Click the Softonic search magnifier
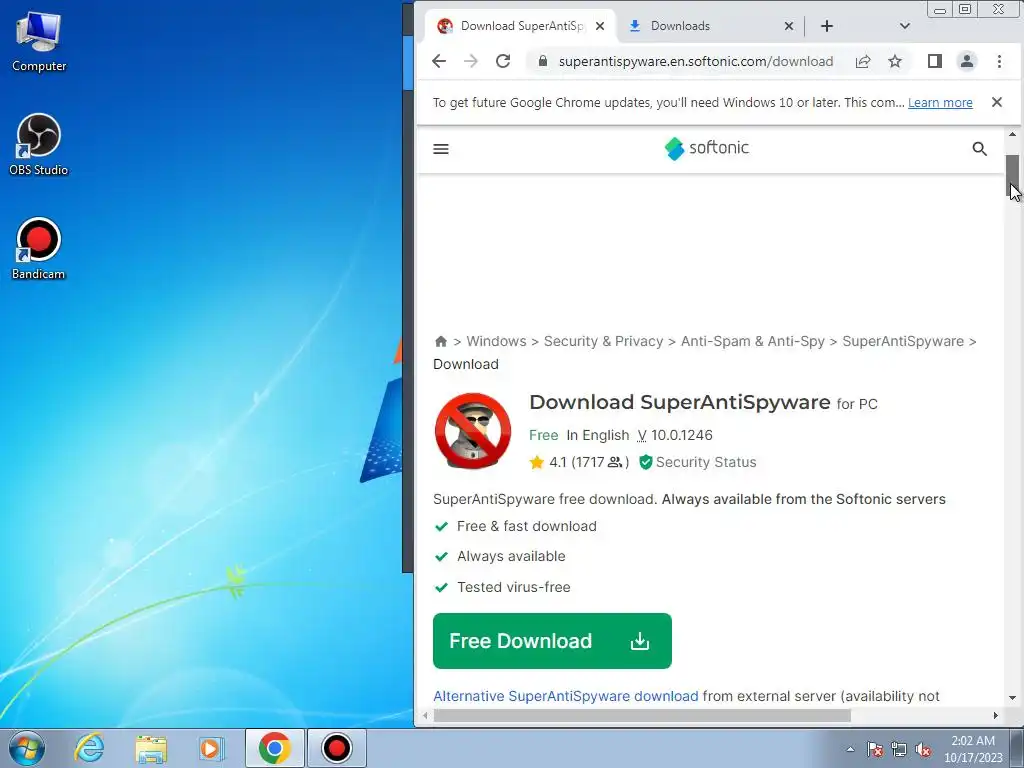1024x768 pixels. [x=979, y=149]
